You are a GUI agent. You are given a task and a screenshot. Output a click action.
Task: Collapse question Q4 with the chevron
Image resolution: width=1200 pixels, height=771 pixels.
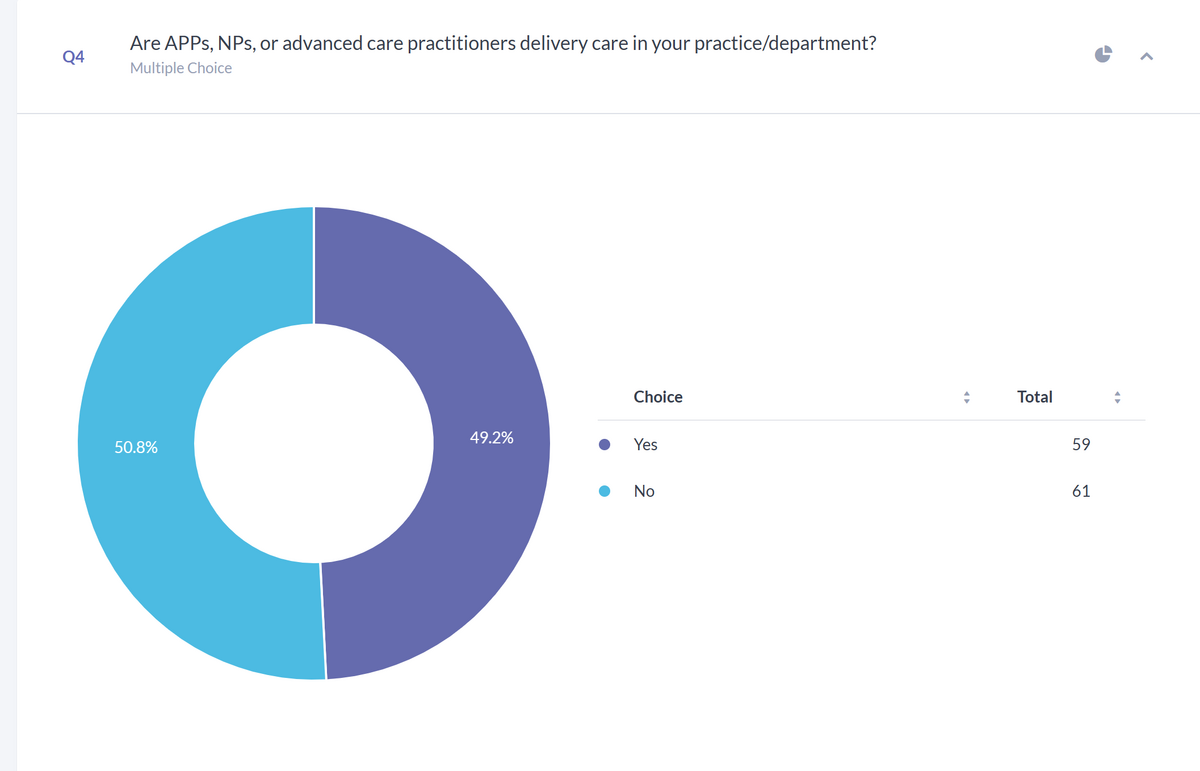click(1146, 56)
